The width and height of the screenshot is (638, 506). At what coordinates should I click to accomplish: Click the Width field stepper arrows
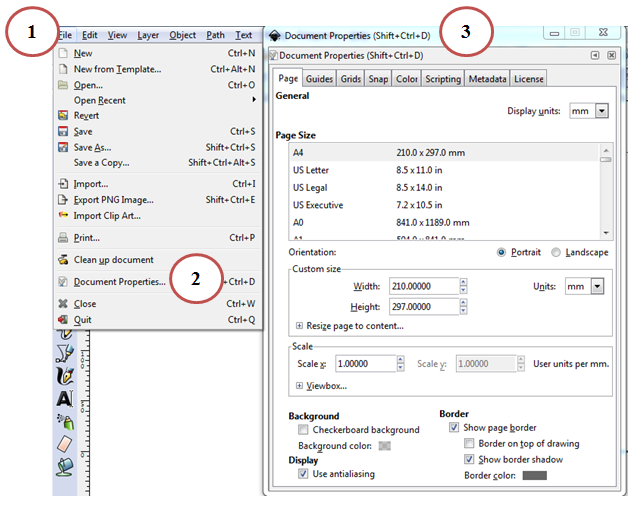pyautogui.click(x=463, y=286)
